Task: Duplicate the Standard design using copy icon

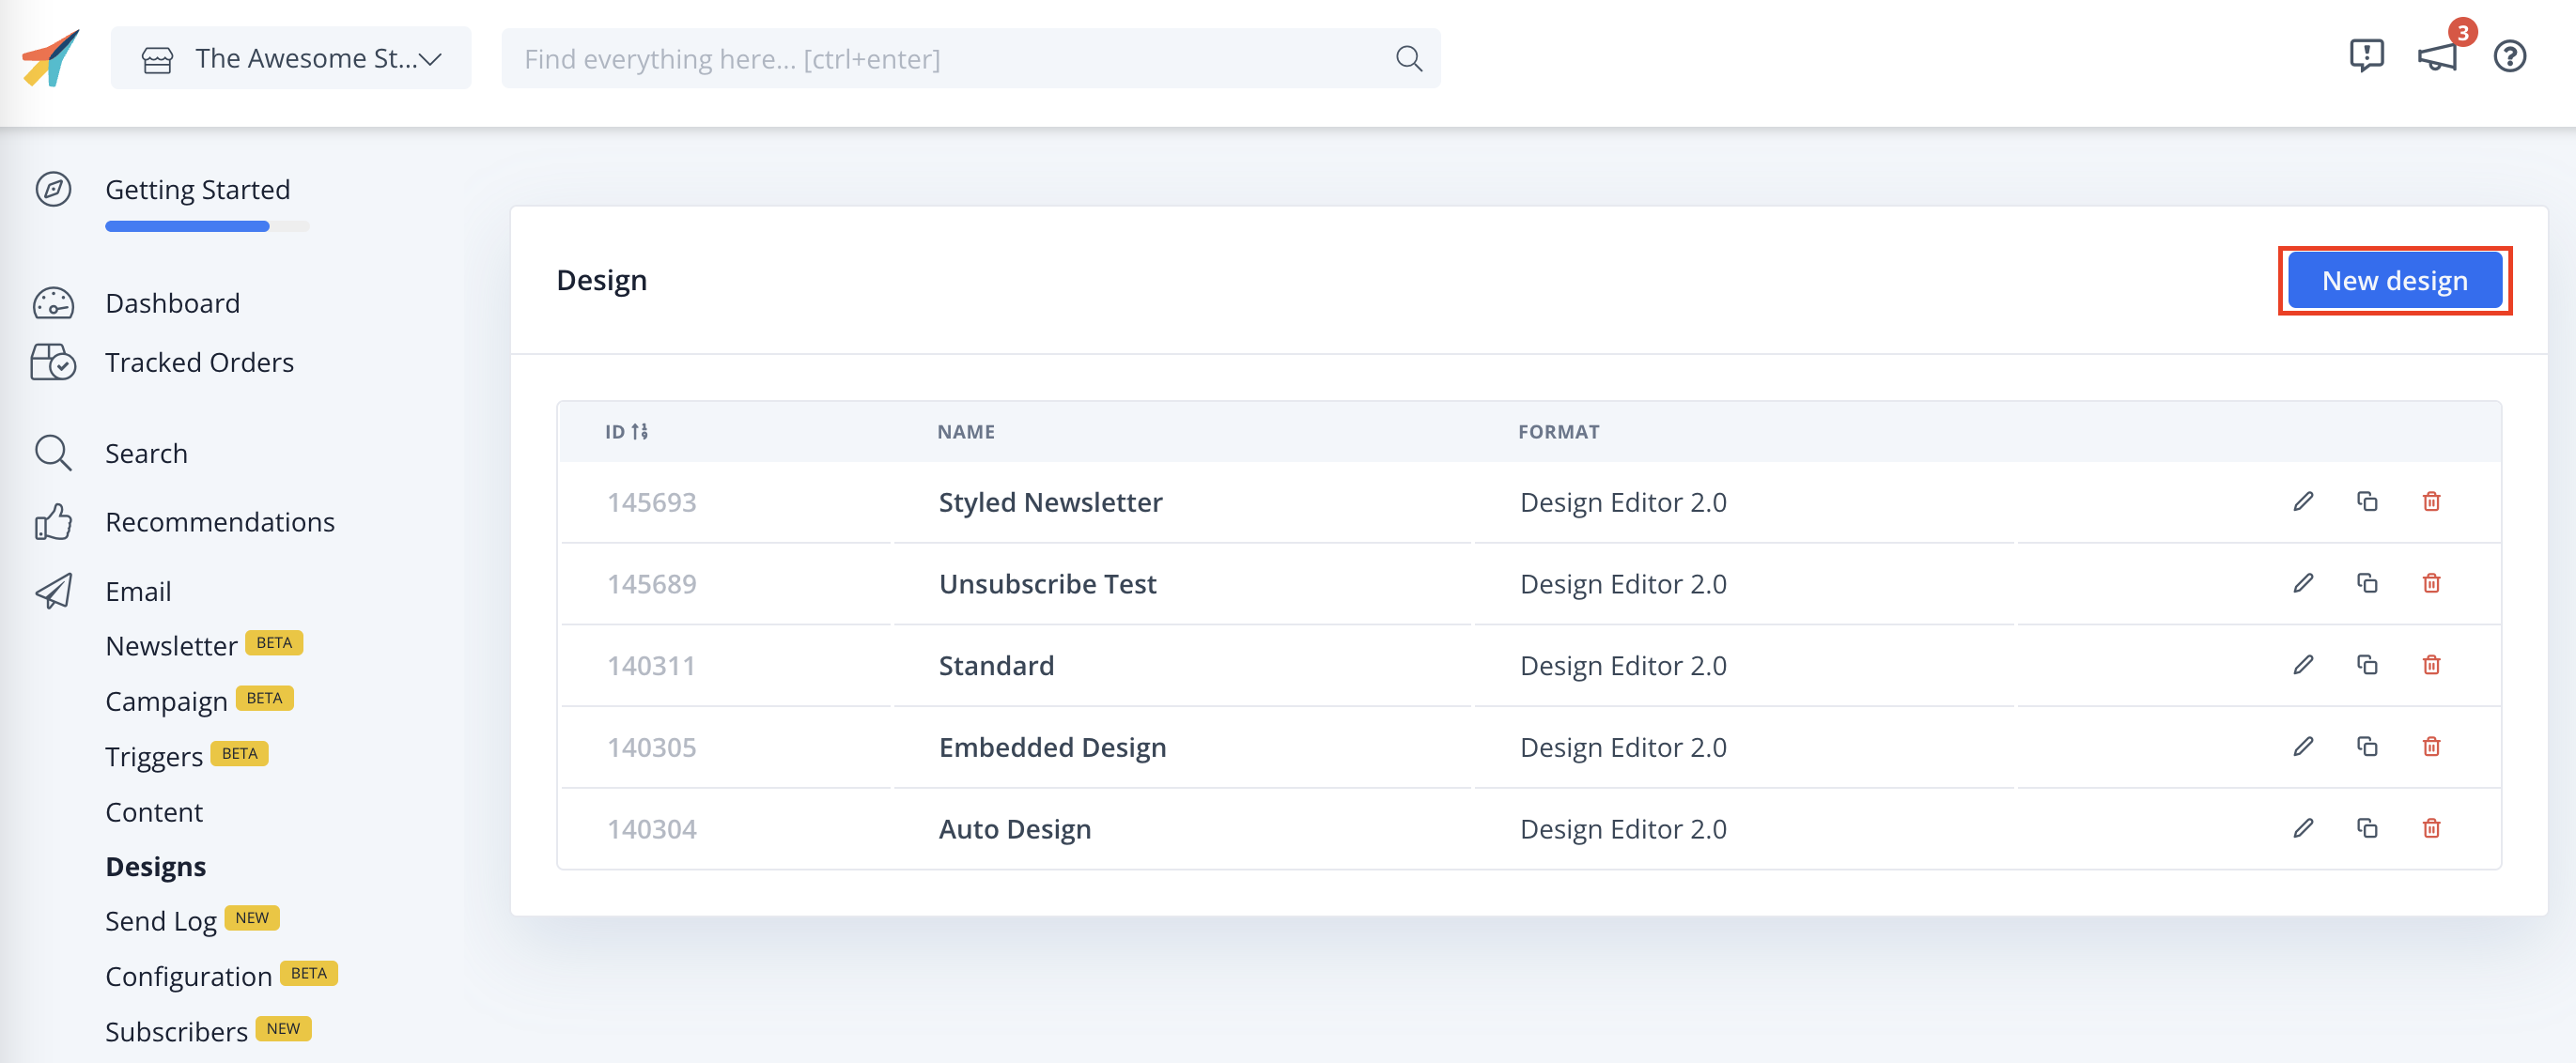Action: coord(2367,664)
